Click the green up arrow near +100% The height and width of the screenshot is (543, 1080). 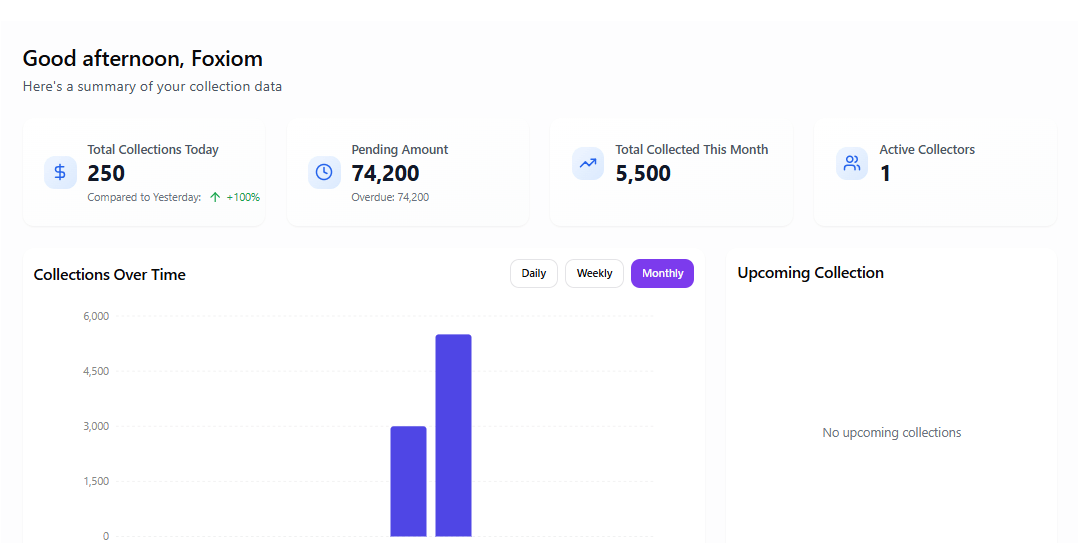(215, 197)
